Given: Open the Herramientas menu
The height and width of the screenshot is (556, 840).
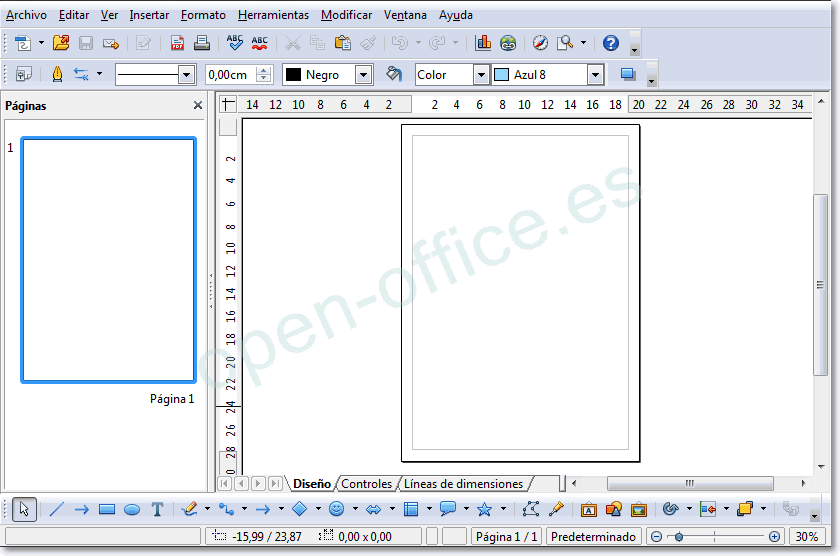Looking at the screenshot, I should (x=273, y=15).
